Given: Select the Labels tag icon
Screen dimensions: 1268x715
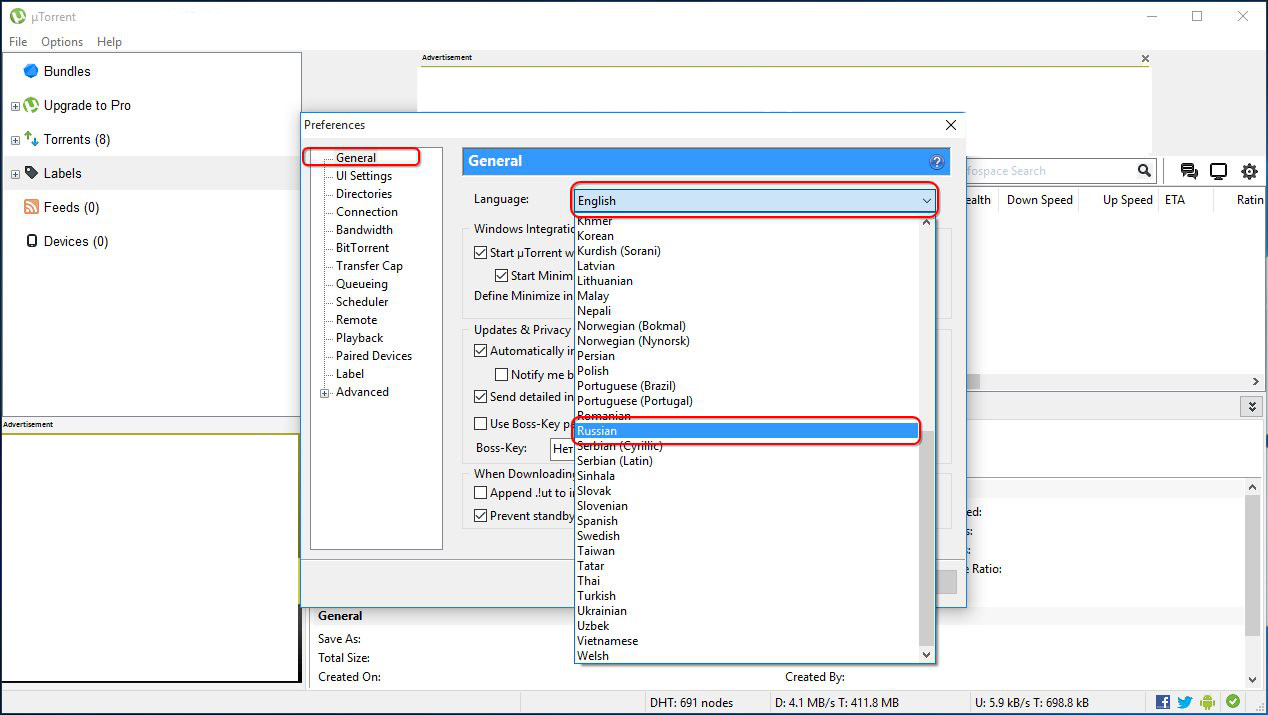Looking at the screenshot, I should pyautogui.click(x=31, y=173).
